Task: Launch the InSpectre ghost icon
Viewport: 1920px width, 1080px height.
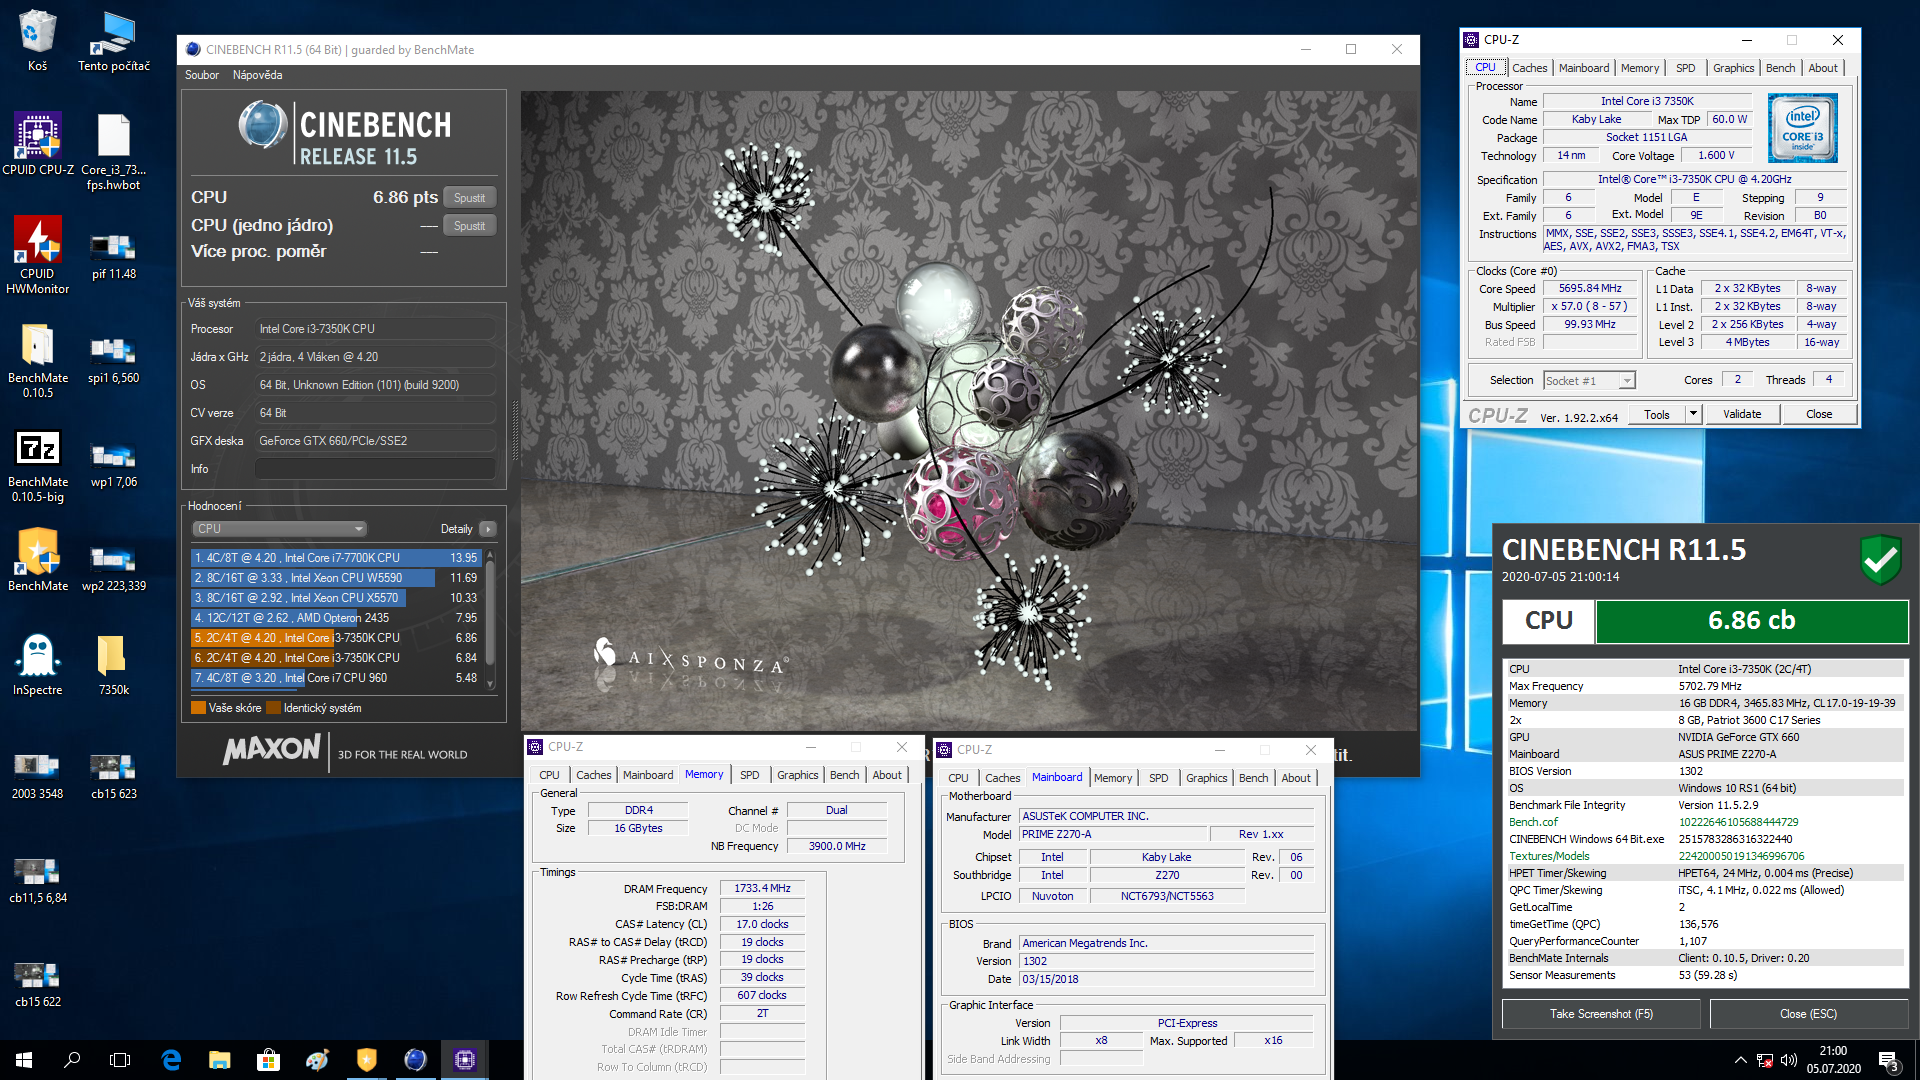Action: (x=38, y=665)
